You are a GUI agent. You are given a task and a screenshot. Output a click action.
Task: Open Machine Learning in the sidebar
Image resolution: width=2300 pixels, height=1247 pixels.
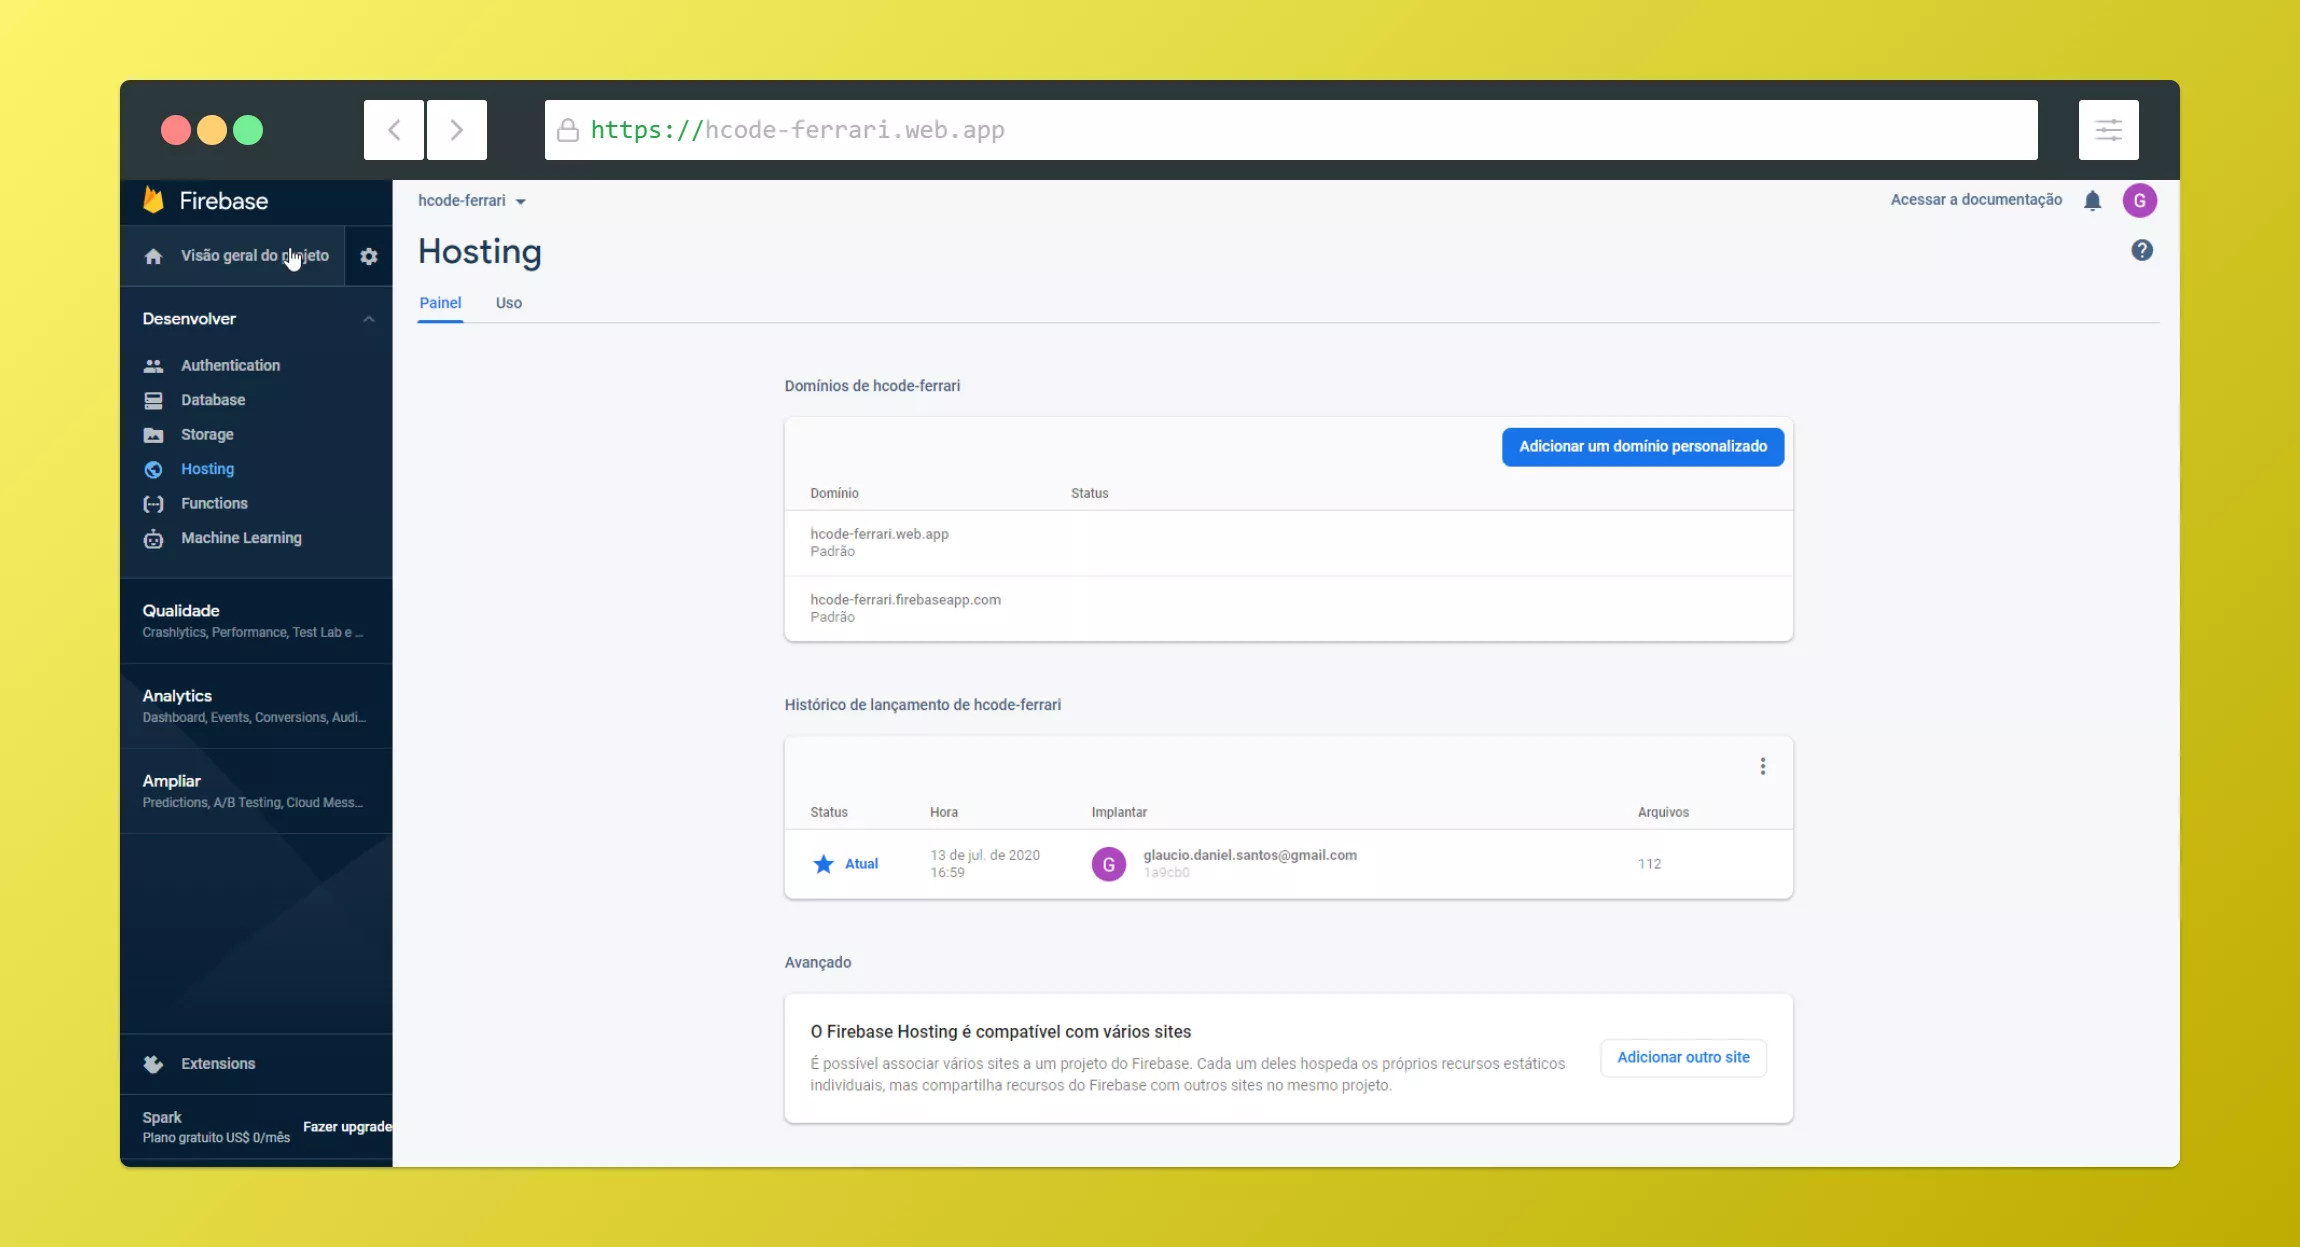pyautogui.click(x=241, y=538)
